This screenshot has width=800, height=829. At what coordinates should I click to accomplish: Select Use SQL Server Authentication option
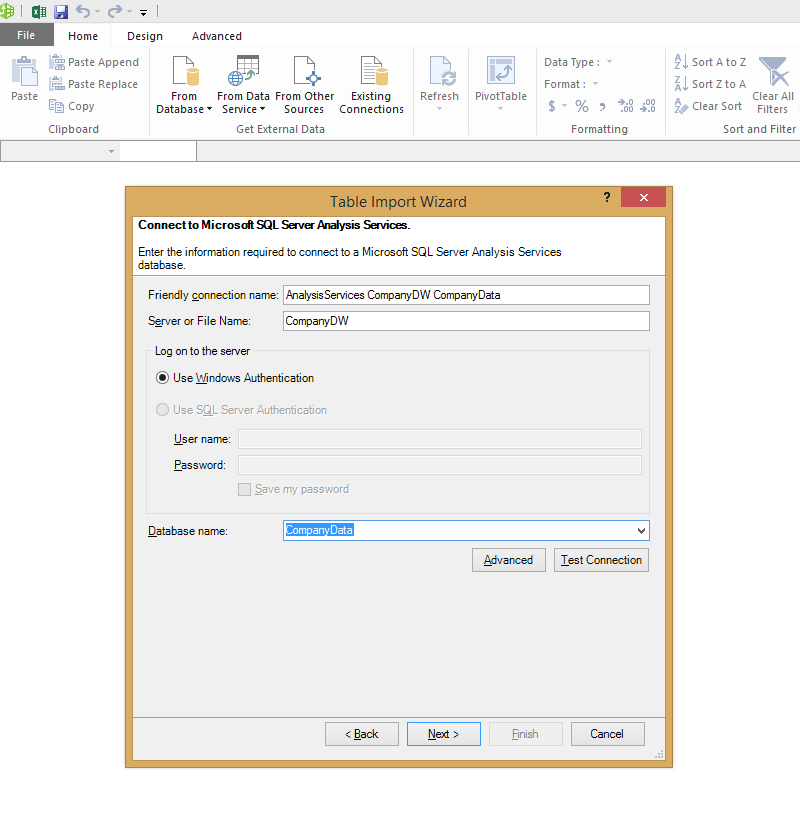[163, 410]
